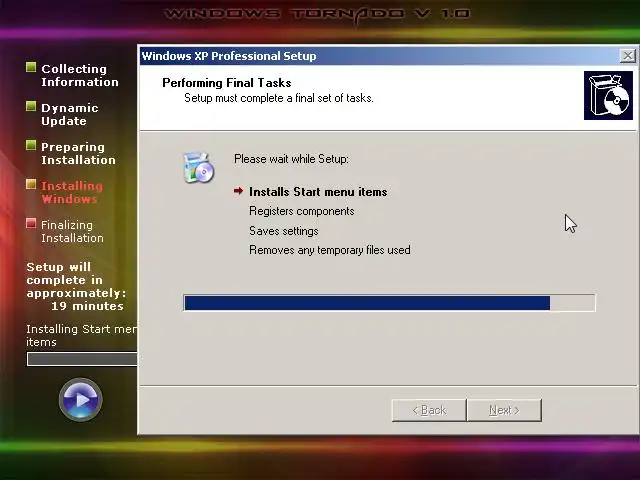Click the blue play button orb

[81, 399]
